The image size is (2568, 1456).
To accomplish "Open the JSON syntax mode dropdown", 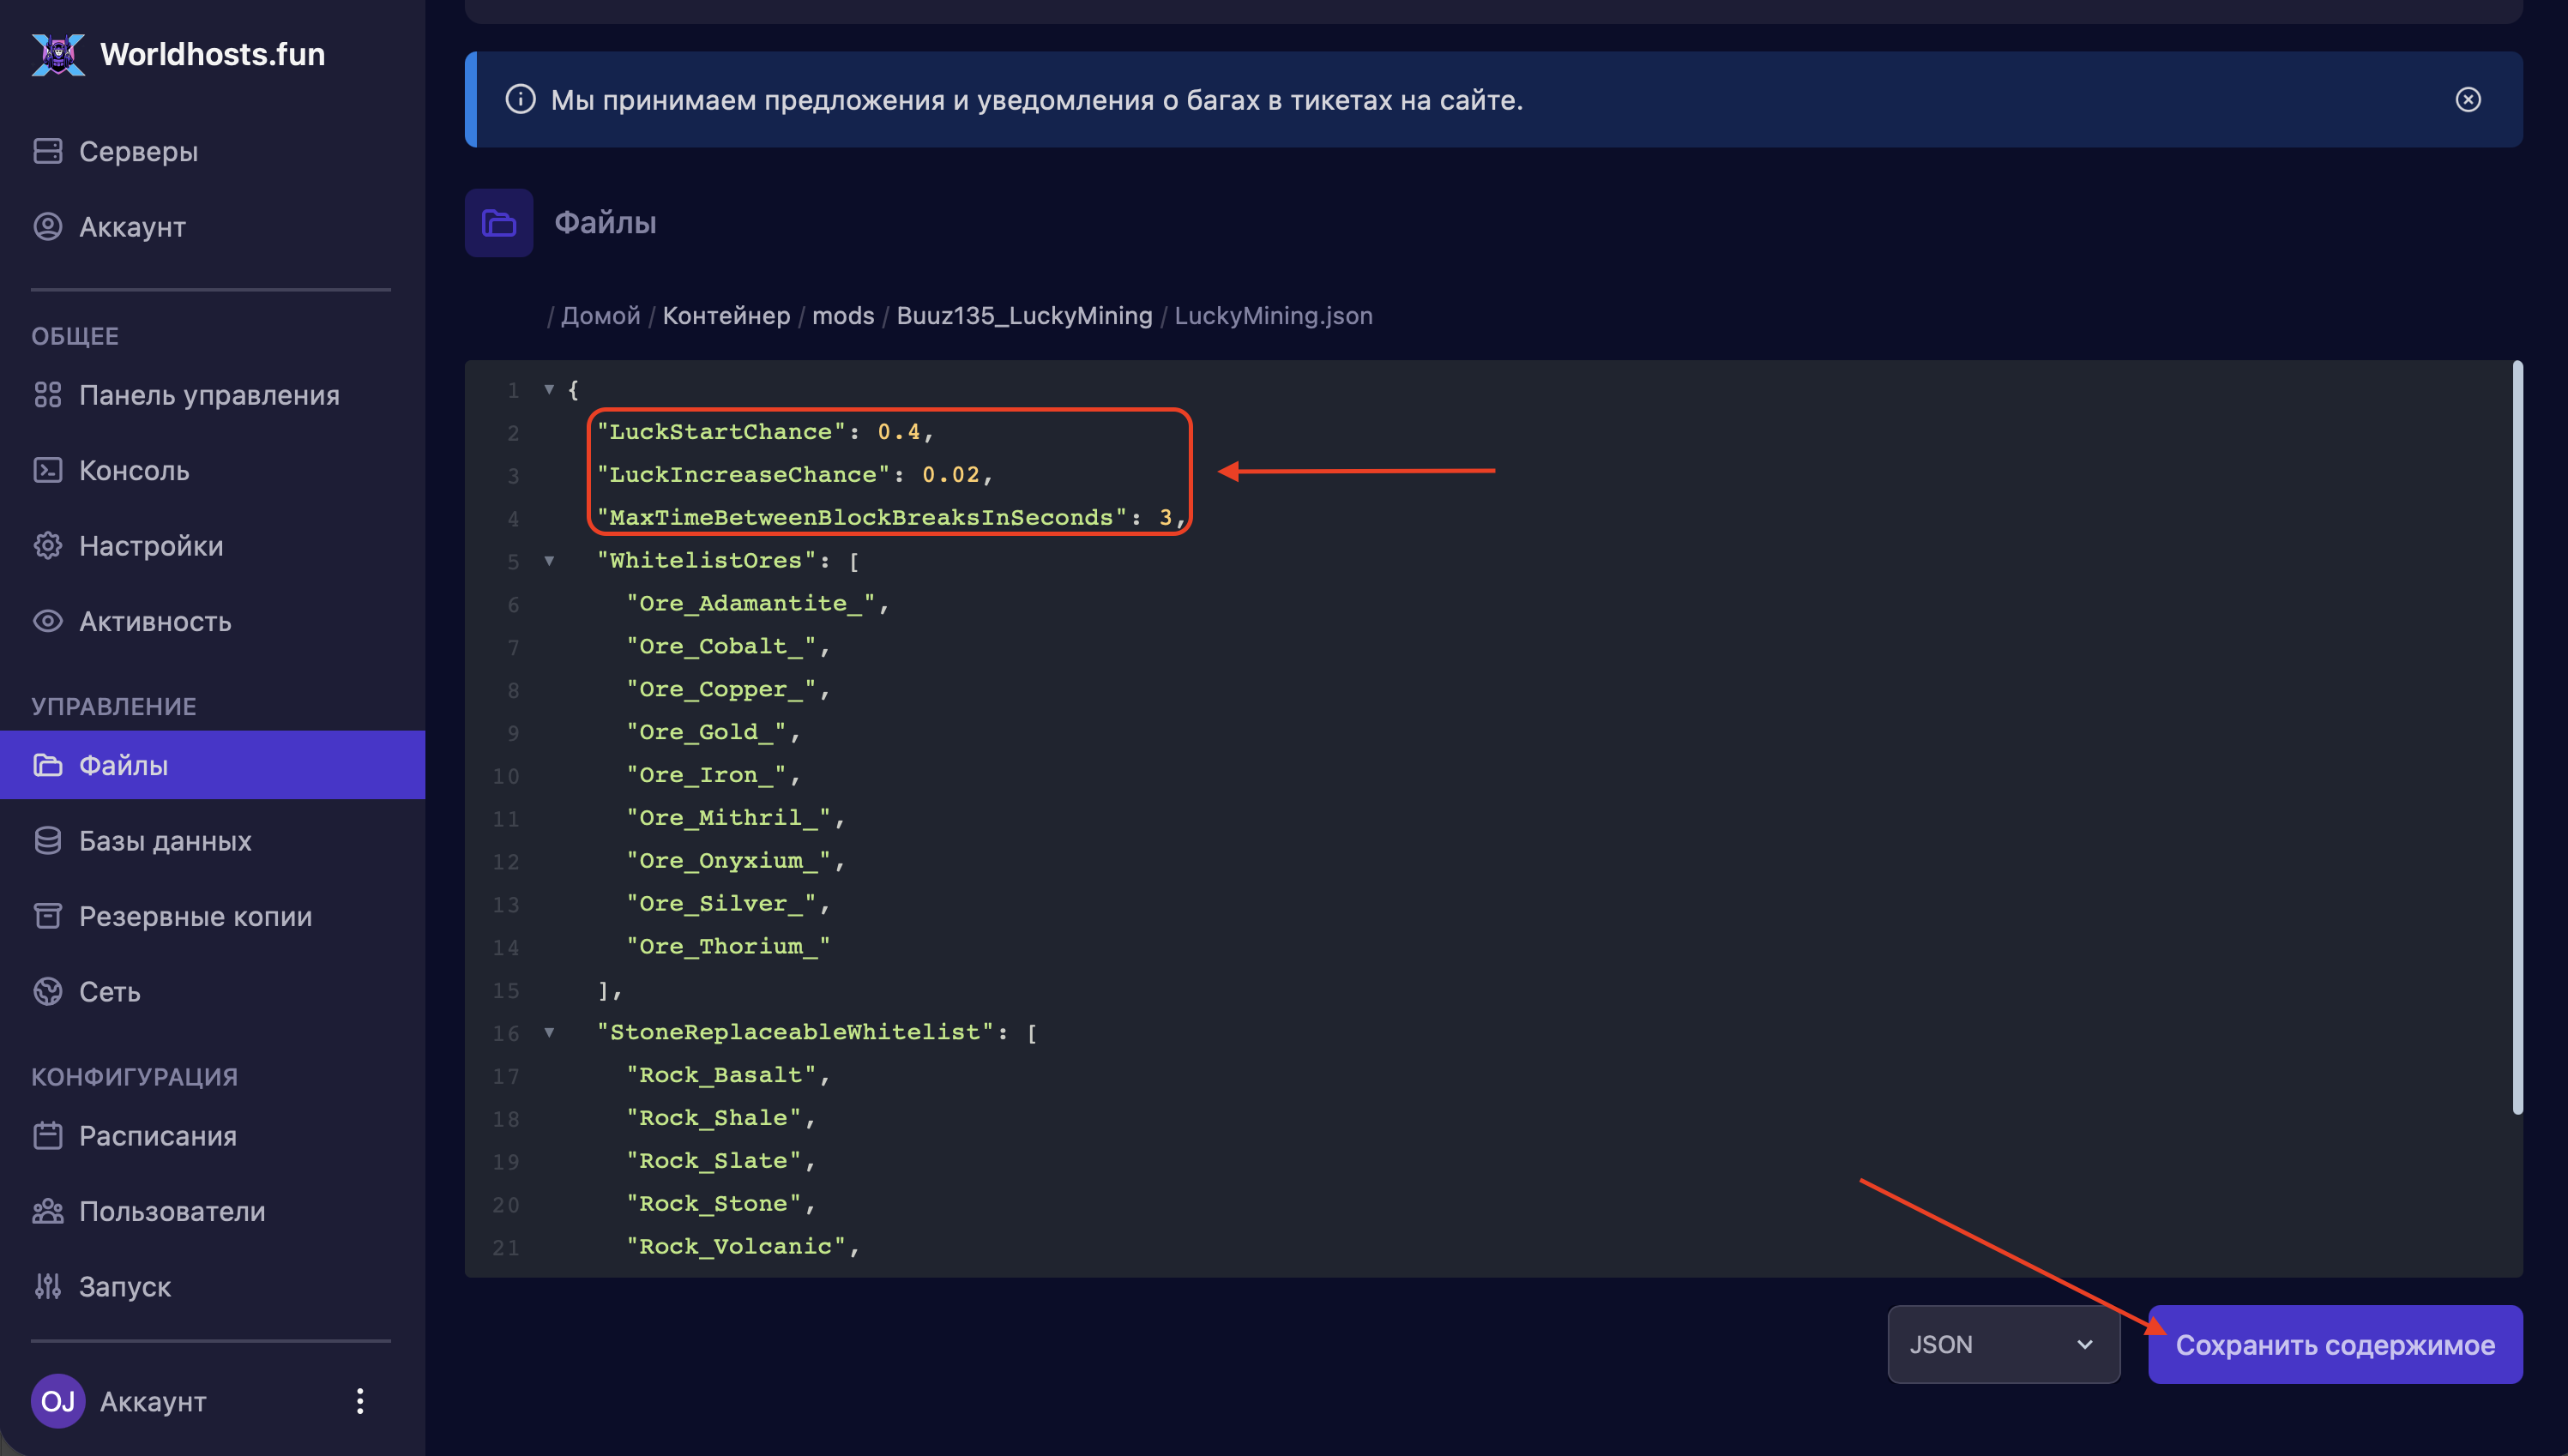I will pos(2002,1344).
